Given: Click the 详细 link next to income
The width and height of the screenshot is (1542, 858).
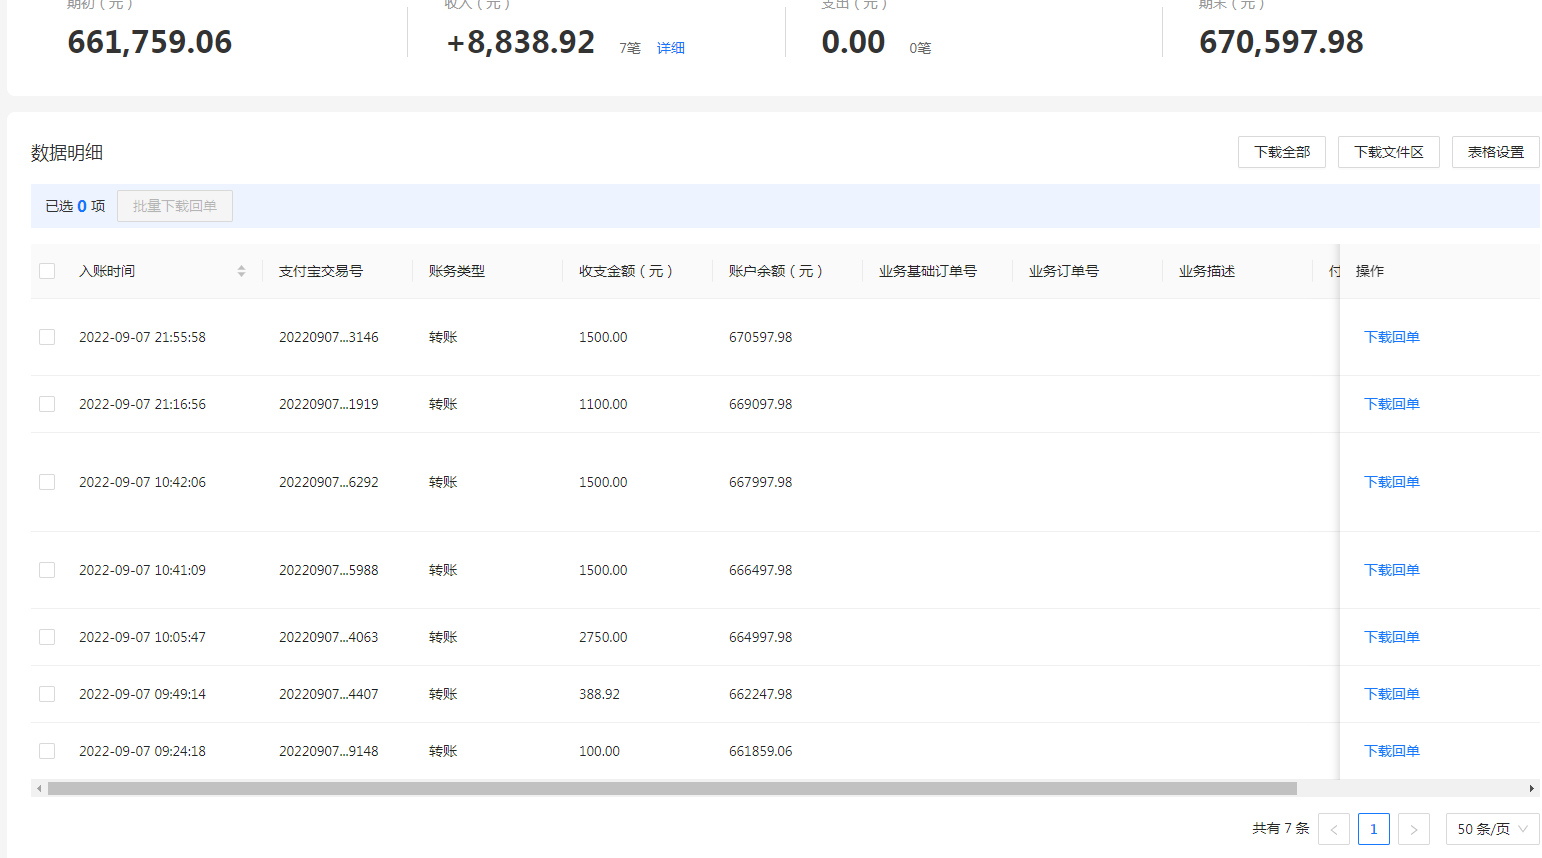Looking at the screenshot, I should pos(670,48).
